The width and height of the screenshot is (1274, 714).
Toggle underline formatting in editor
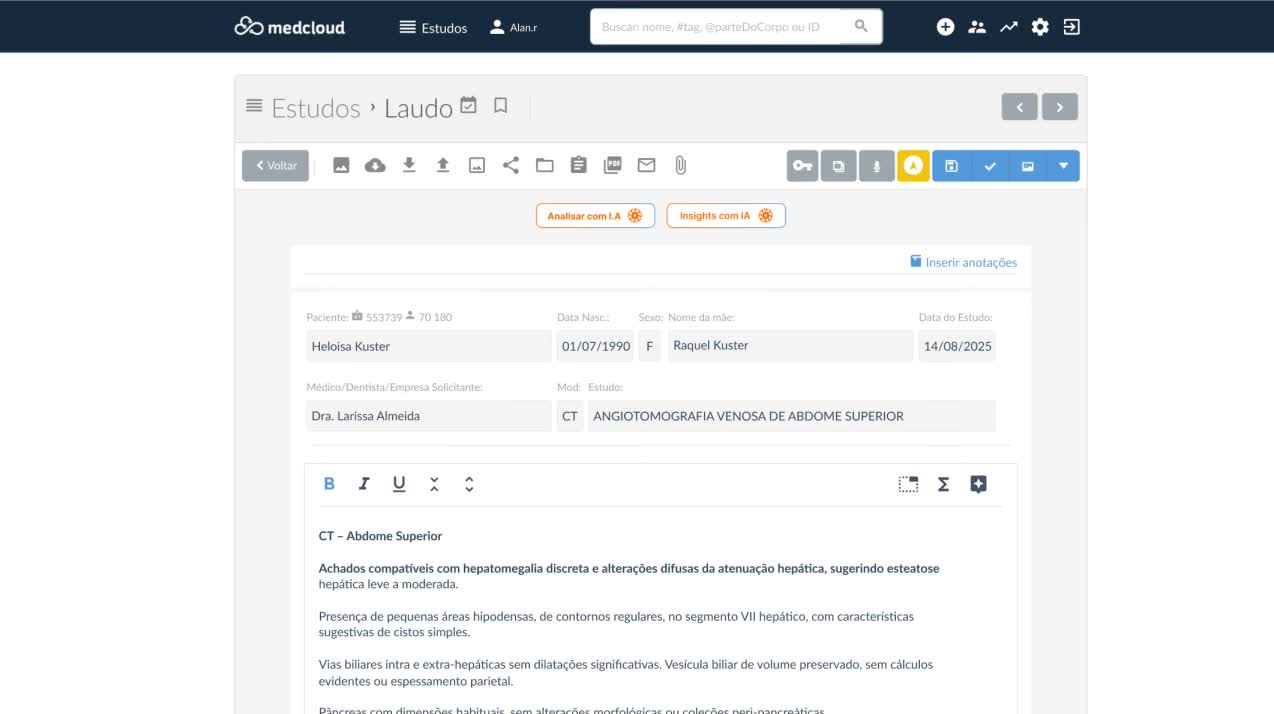tap(399, 484)
